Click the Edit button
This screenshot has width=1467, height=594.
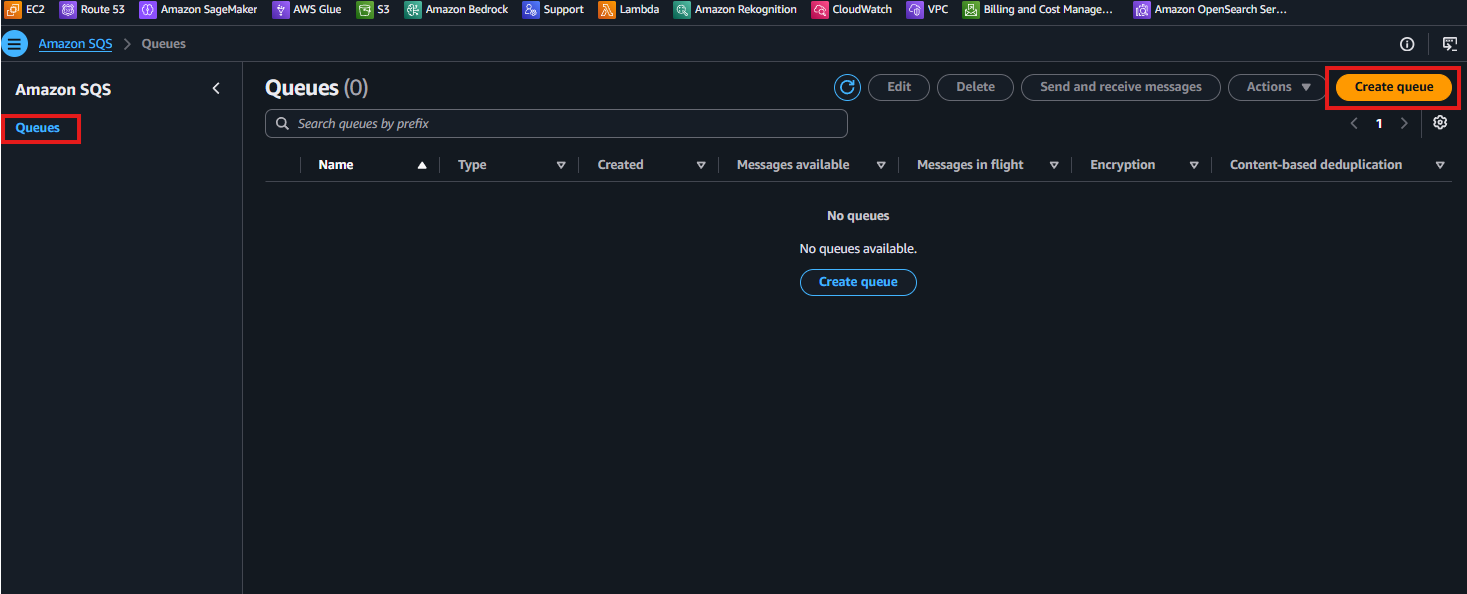click(899, 87)
